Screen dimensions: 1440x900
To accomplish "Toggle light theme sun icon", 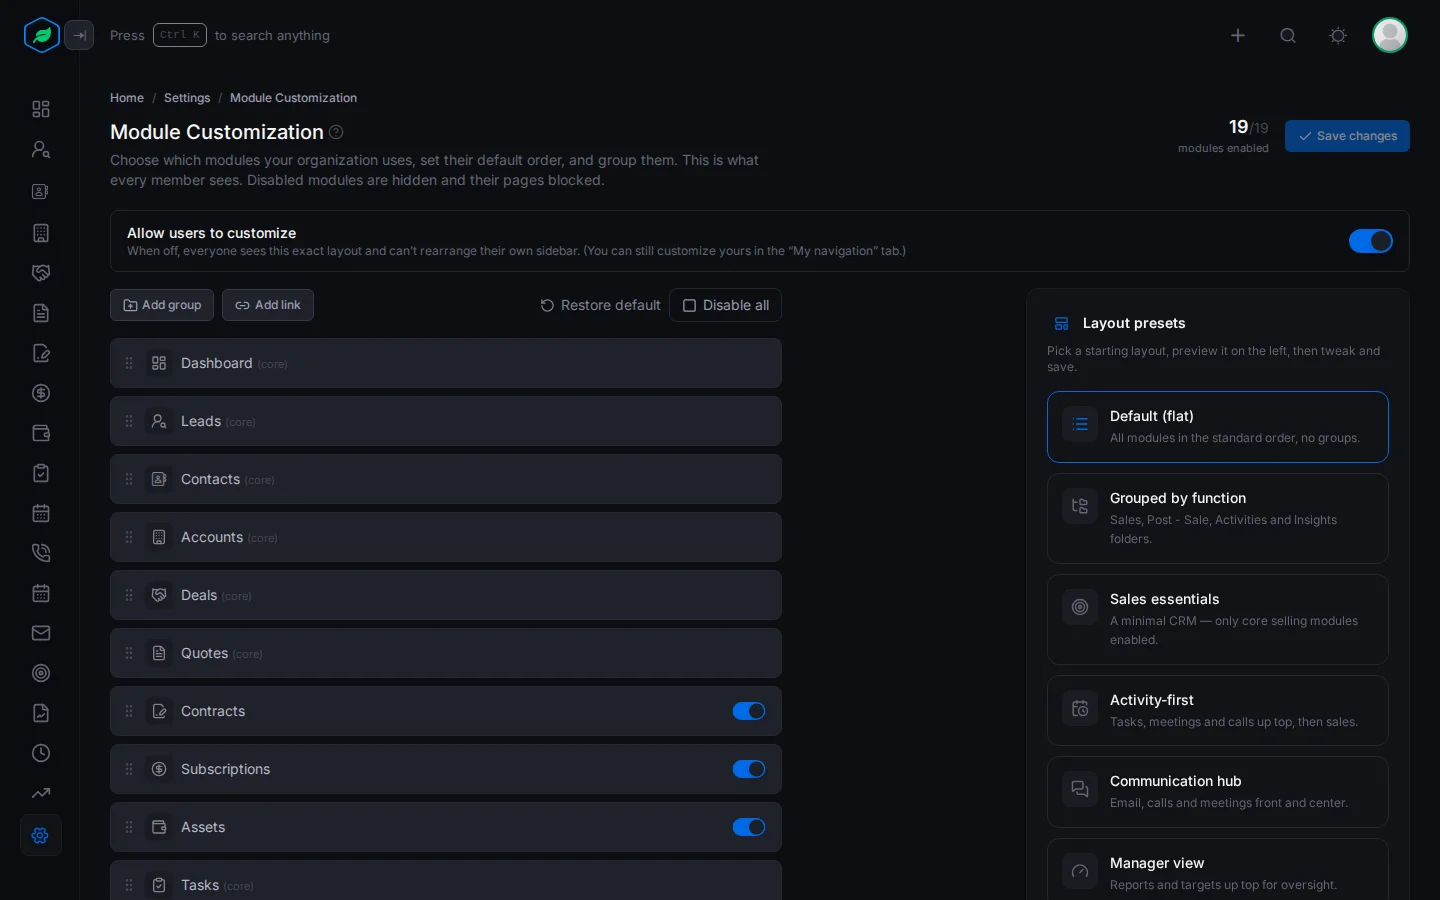I will [x=1338, y=36].
